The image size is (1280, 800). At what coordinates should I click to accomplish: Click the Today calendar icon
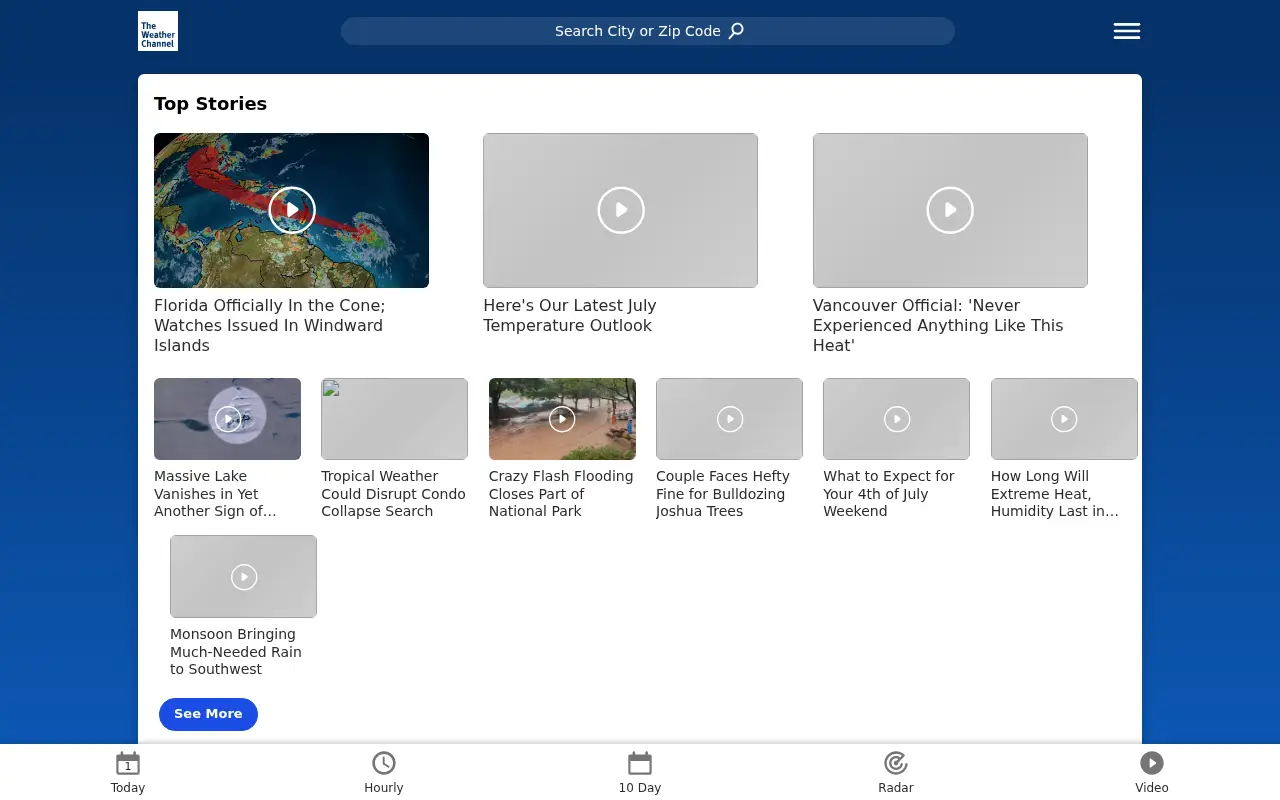128,764
